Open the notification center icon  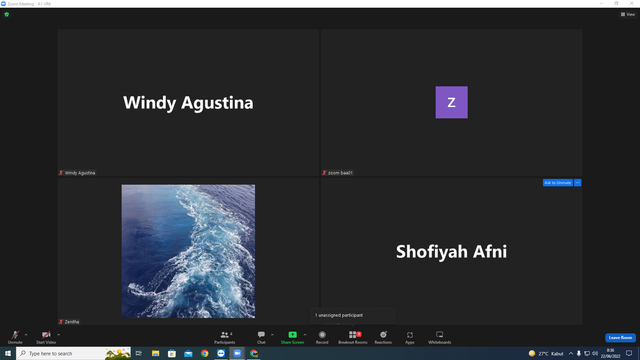(629, 353)
